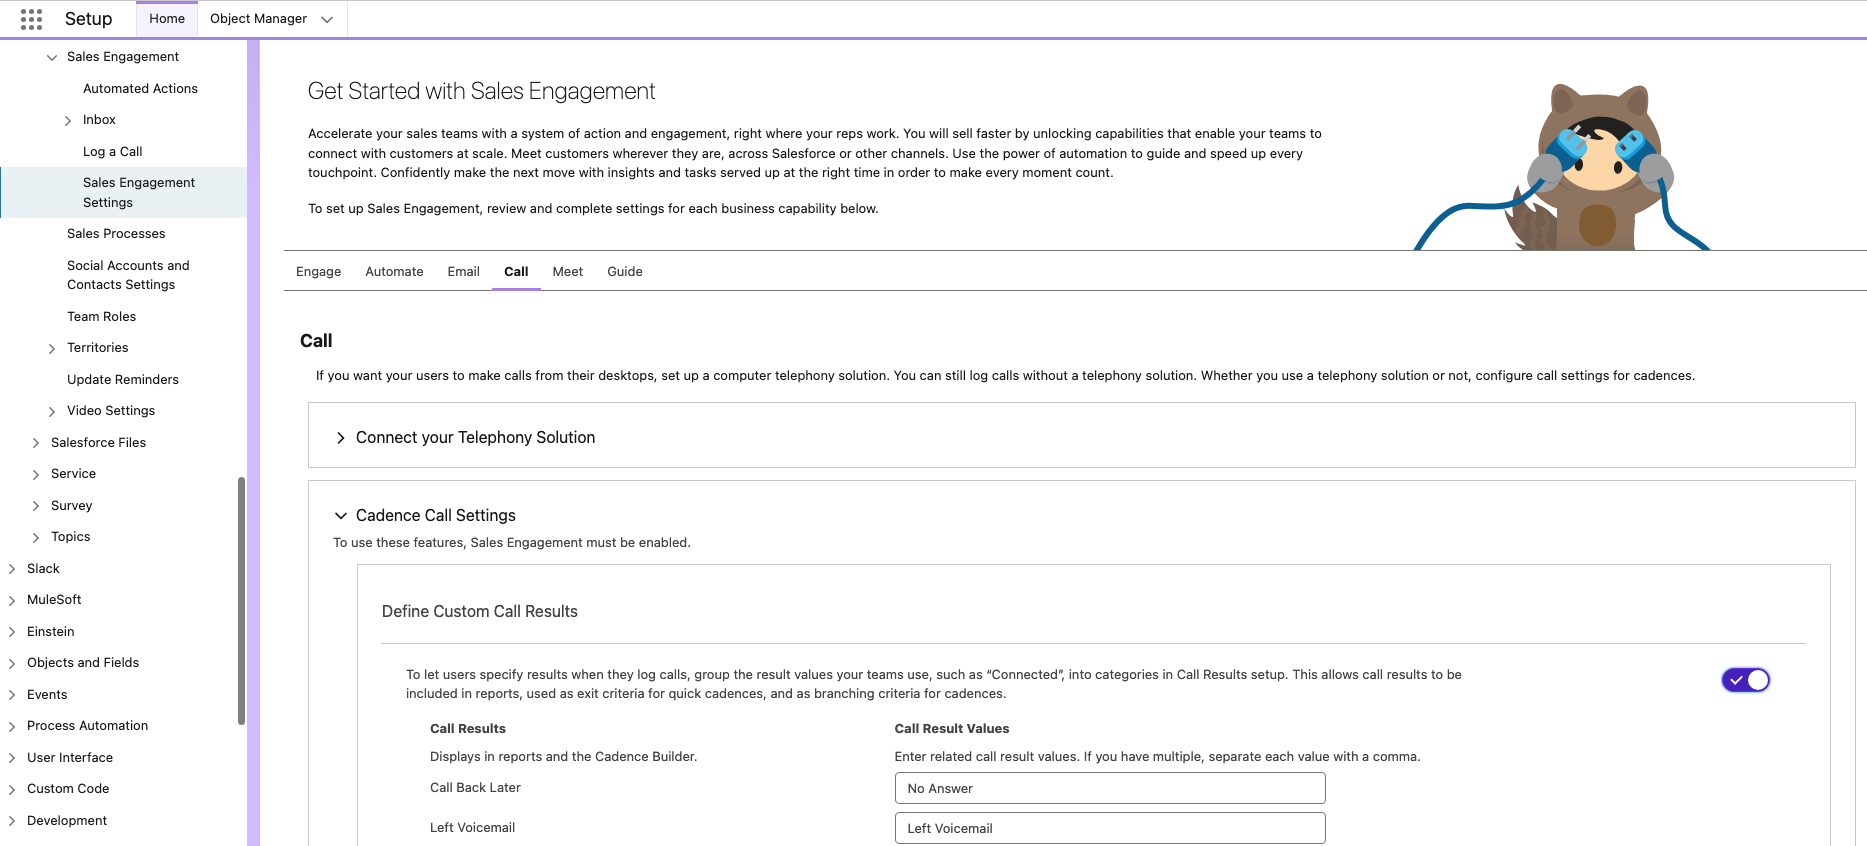Open Team Roles page
The height and width of the screenshot is (846, 1867).
pos(101,317)
